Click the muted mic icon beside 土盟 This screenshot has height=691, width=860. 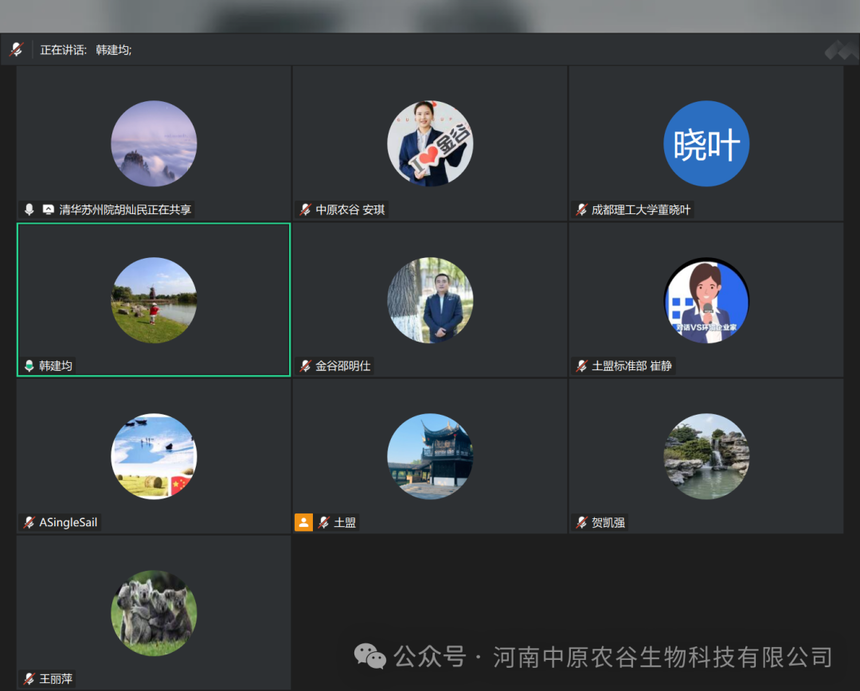[x=324, y=523]
